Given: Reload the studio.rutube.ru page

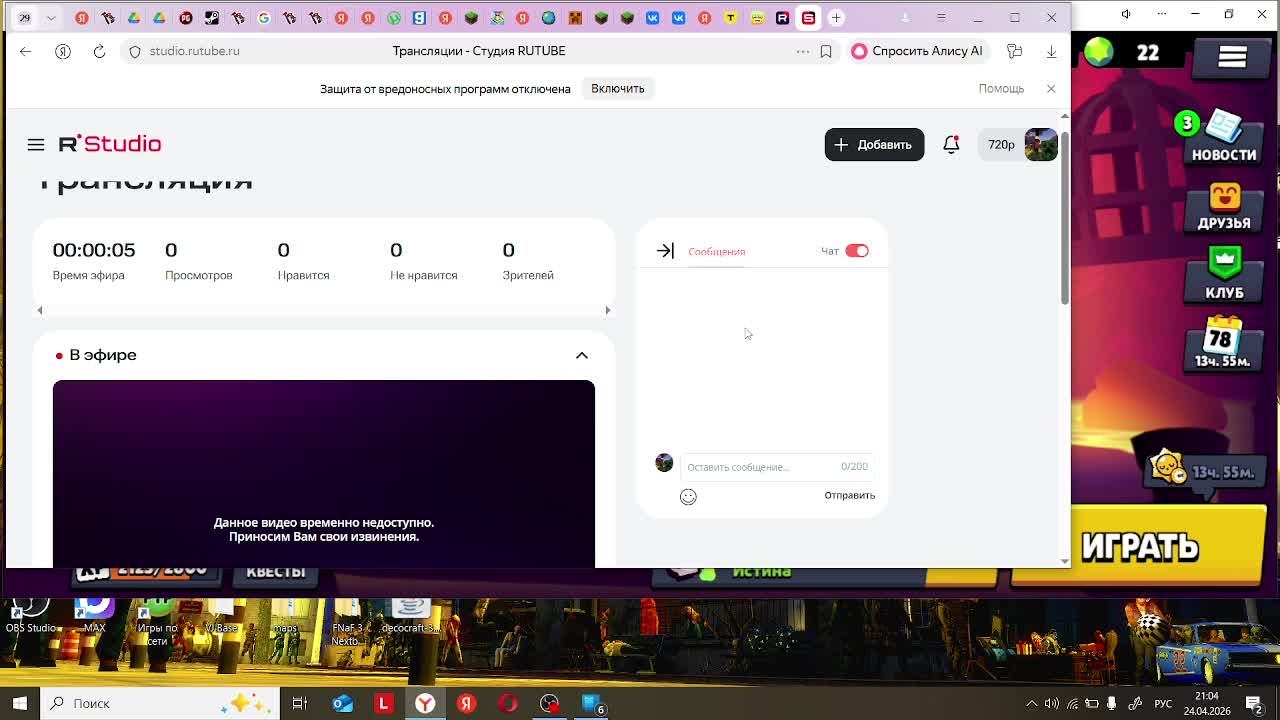Looking at the screenshot, I should pyautogui.click(x=99, y=51).
